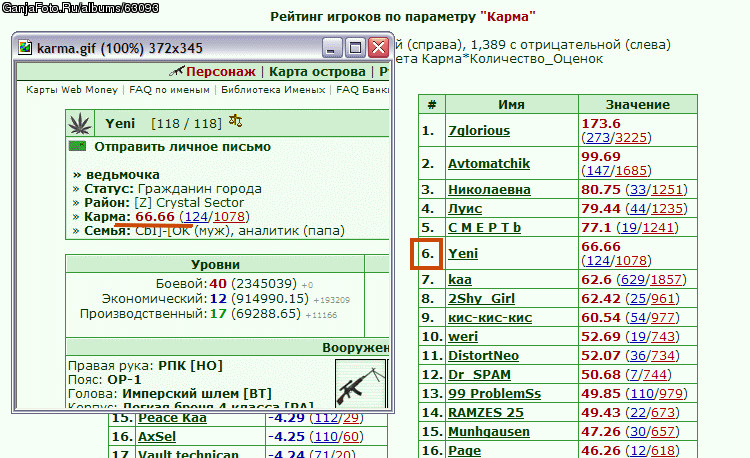The image size is (750, 458).
Task: Open Николаевна player profile
Action: click(489, 190)
